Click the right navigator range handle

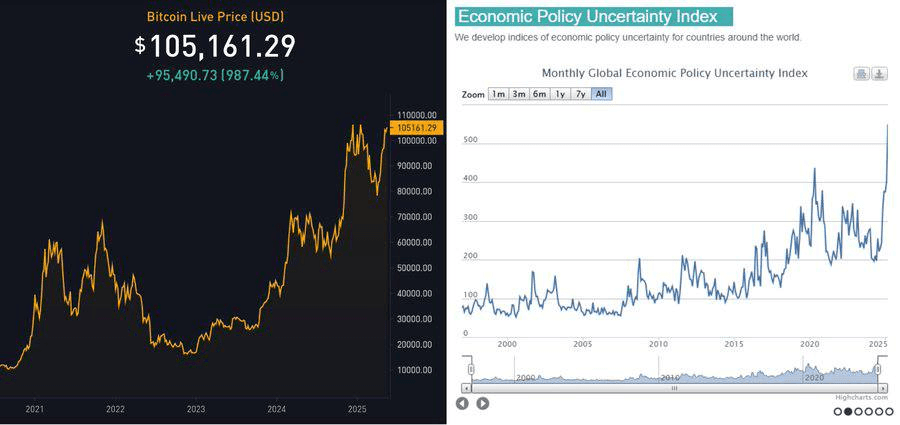coord(879,371)
